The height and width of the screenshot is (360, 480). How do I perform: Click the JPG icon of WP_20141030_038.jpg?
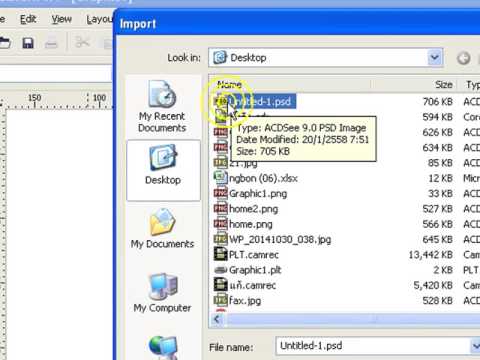220,239
